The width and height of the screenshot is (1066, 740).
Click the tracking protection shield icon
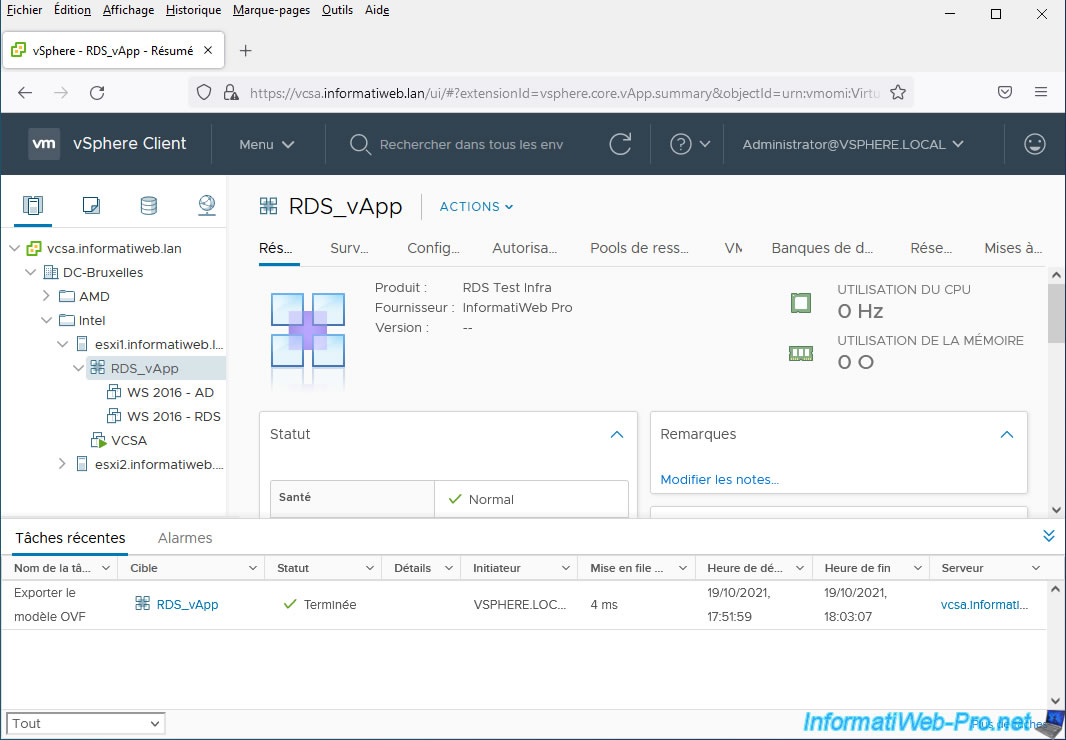click(204, 92)
